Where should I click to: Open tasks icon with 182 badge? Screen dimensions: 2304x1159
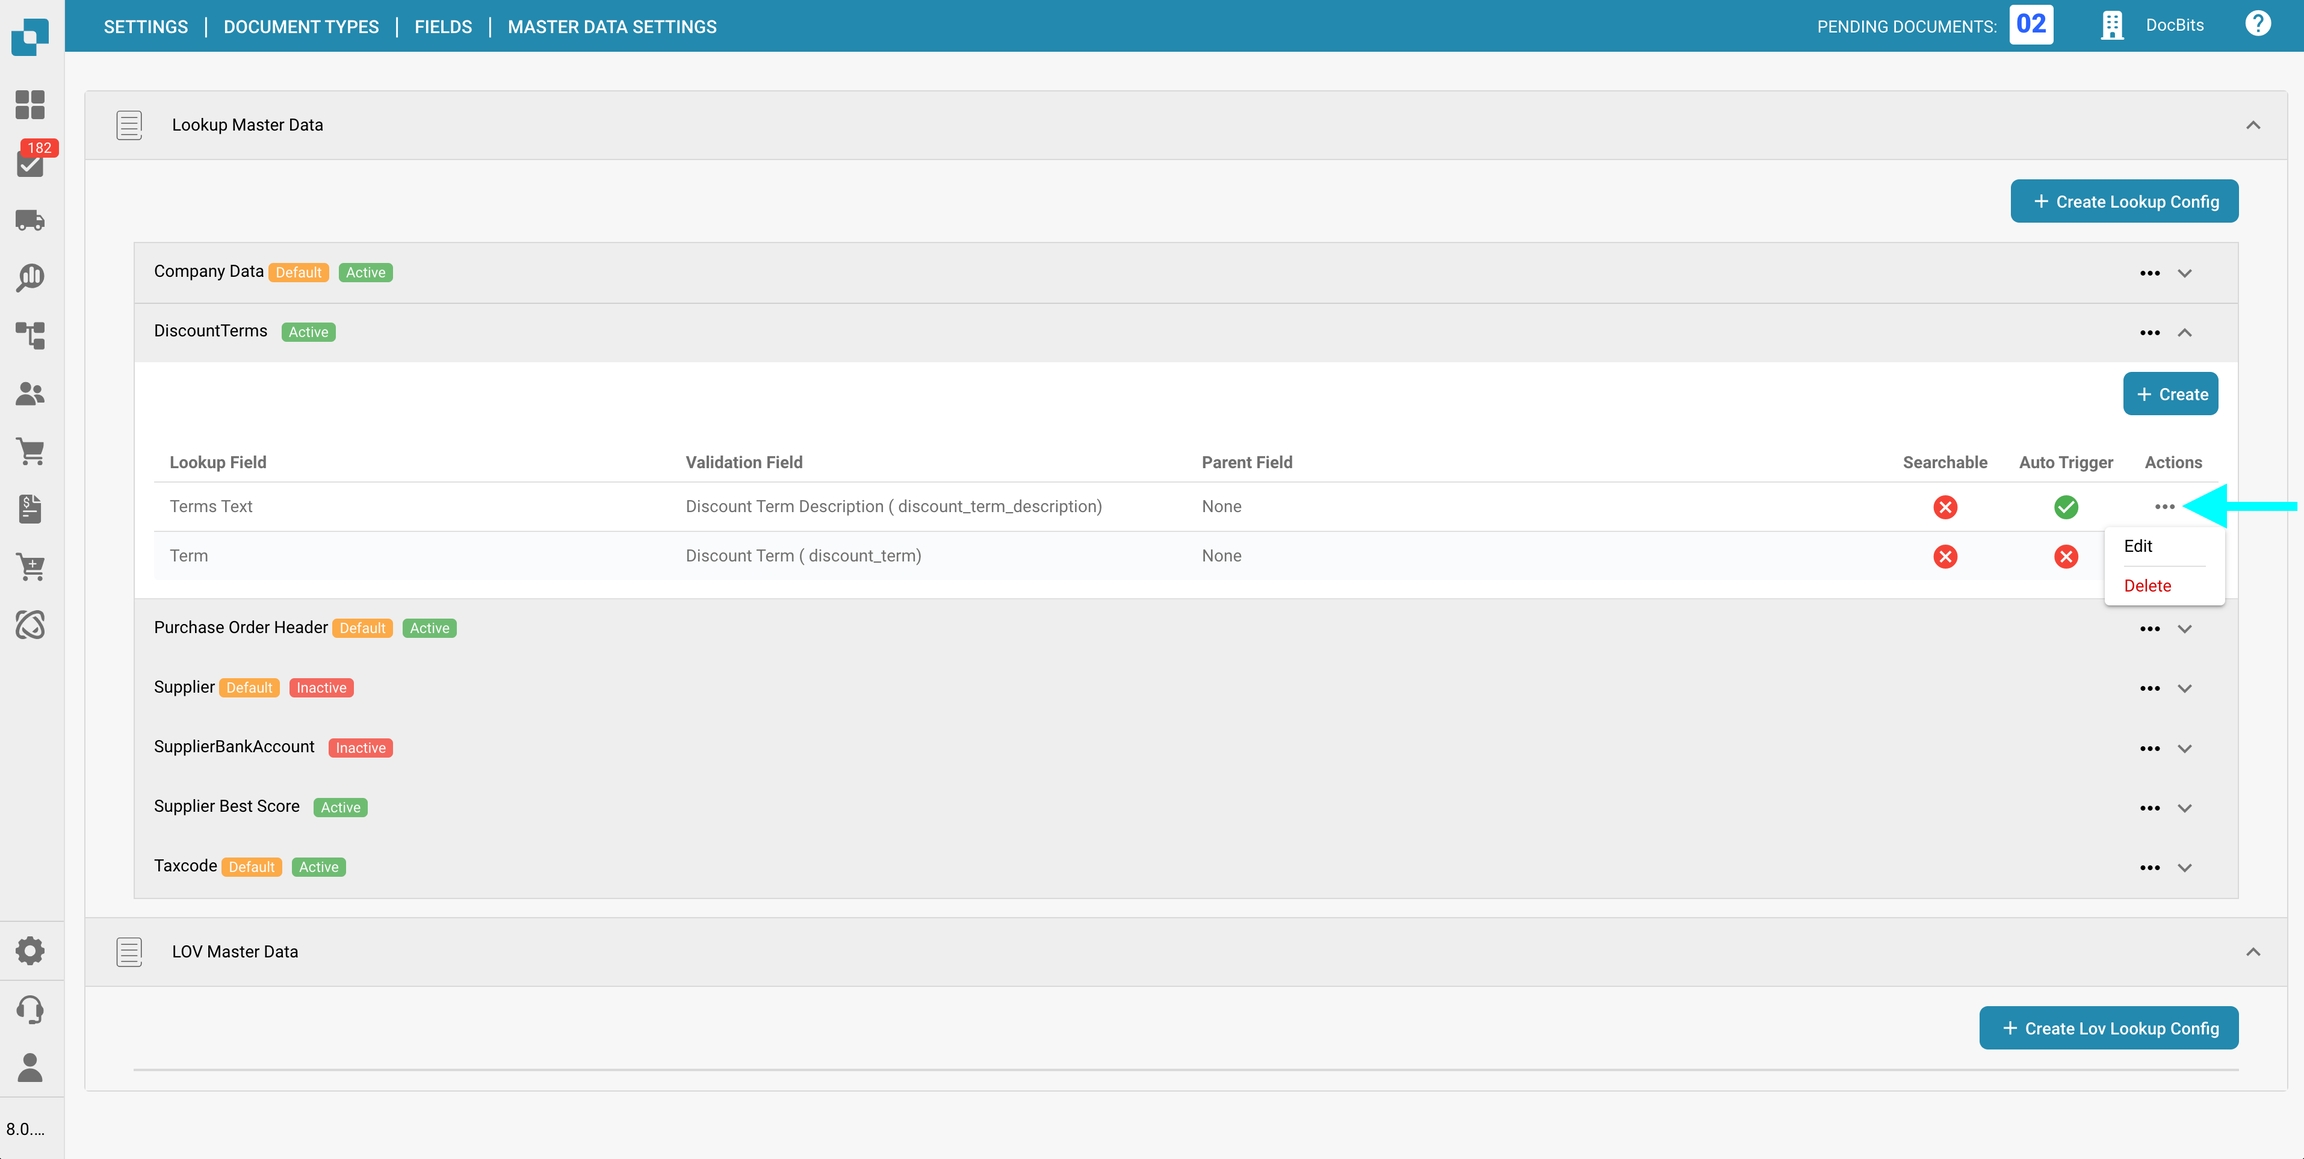(x=30, y=163)
